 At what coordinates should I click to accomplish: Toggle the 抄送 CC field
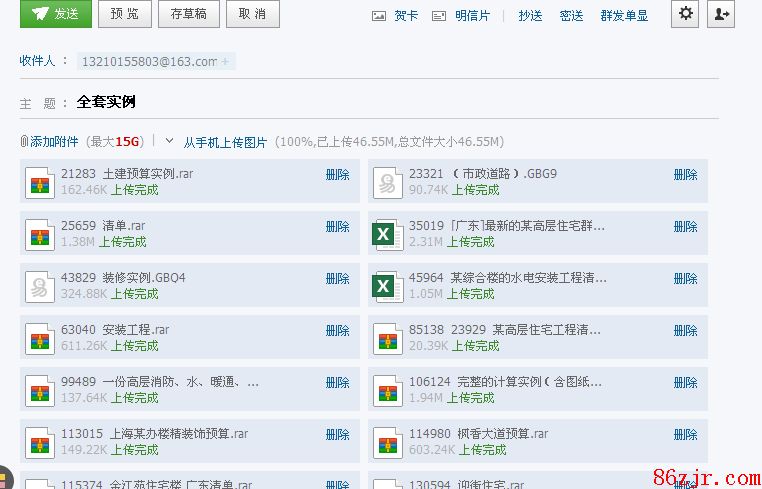point(530,16)
